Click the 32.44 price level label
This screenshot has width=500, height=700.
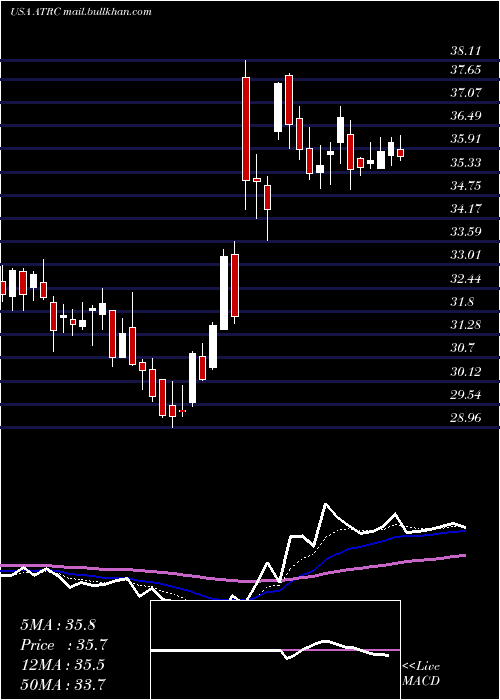coord(466,279)
